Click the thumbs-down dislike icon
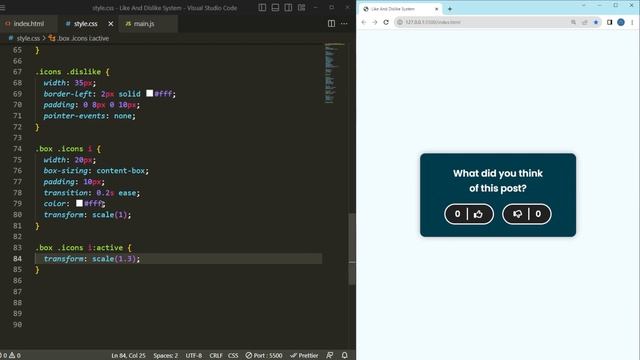 click(x=518, y=214)
